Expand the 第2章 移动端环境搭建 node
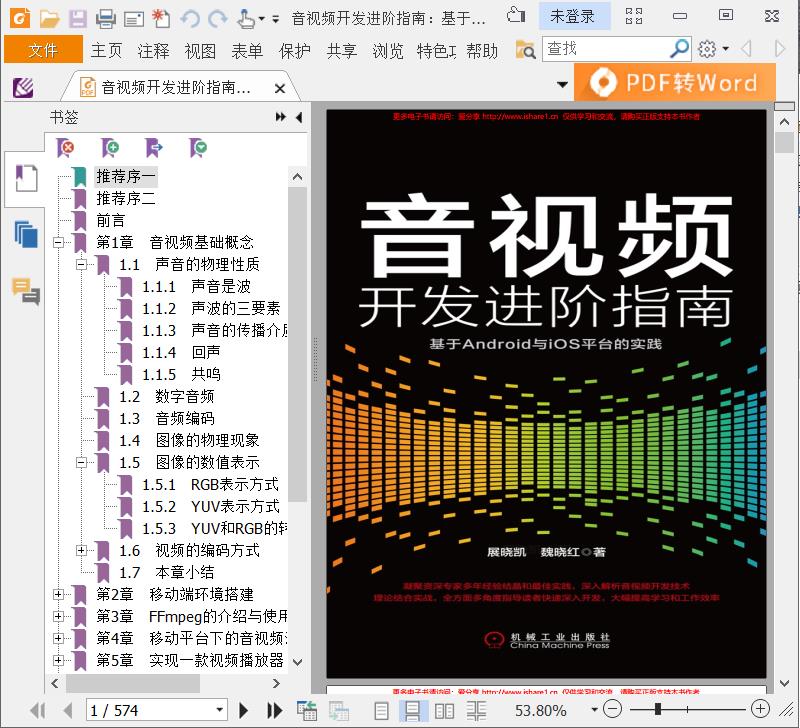800x728 pixels. point(59,594)
